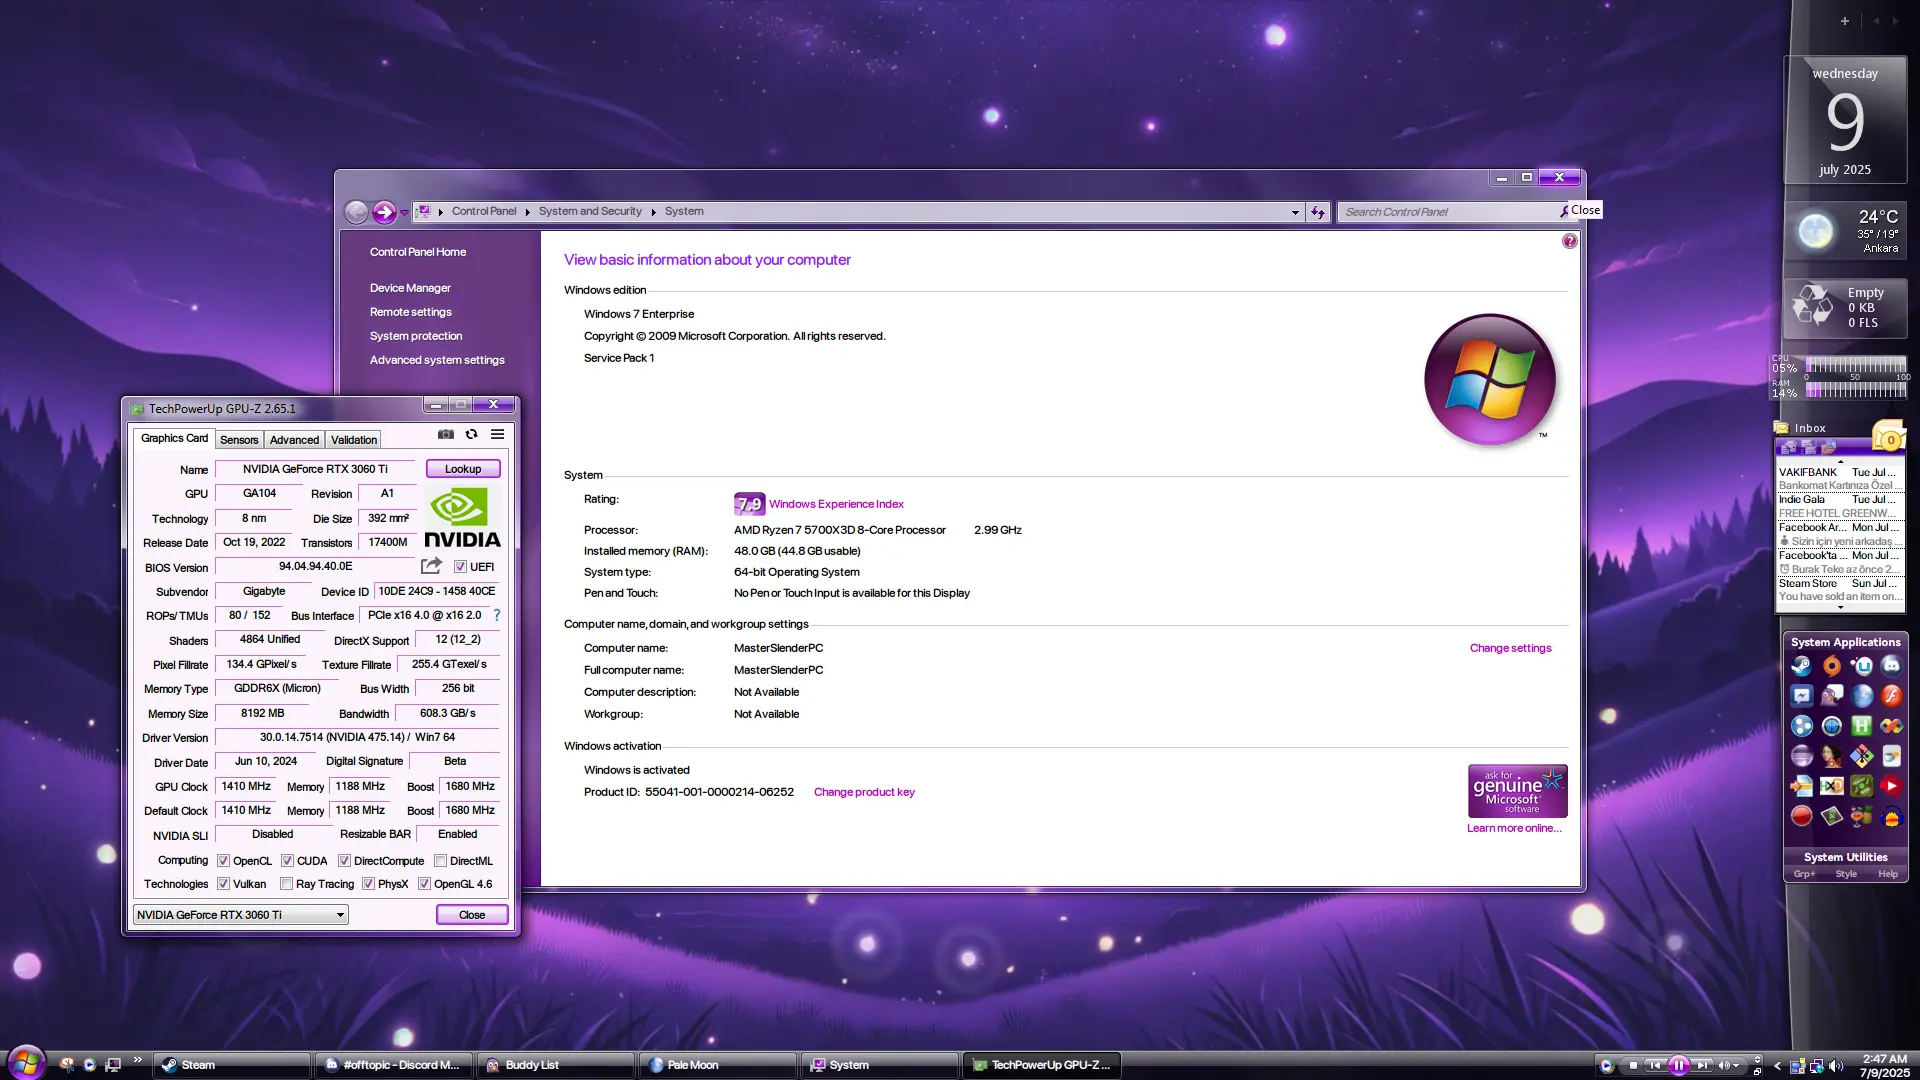The image size is (1920, 1080).
Task: Open the recent pages dropdown arrow
Action: (404, 212)
